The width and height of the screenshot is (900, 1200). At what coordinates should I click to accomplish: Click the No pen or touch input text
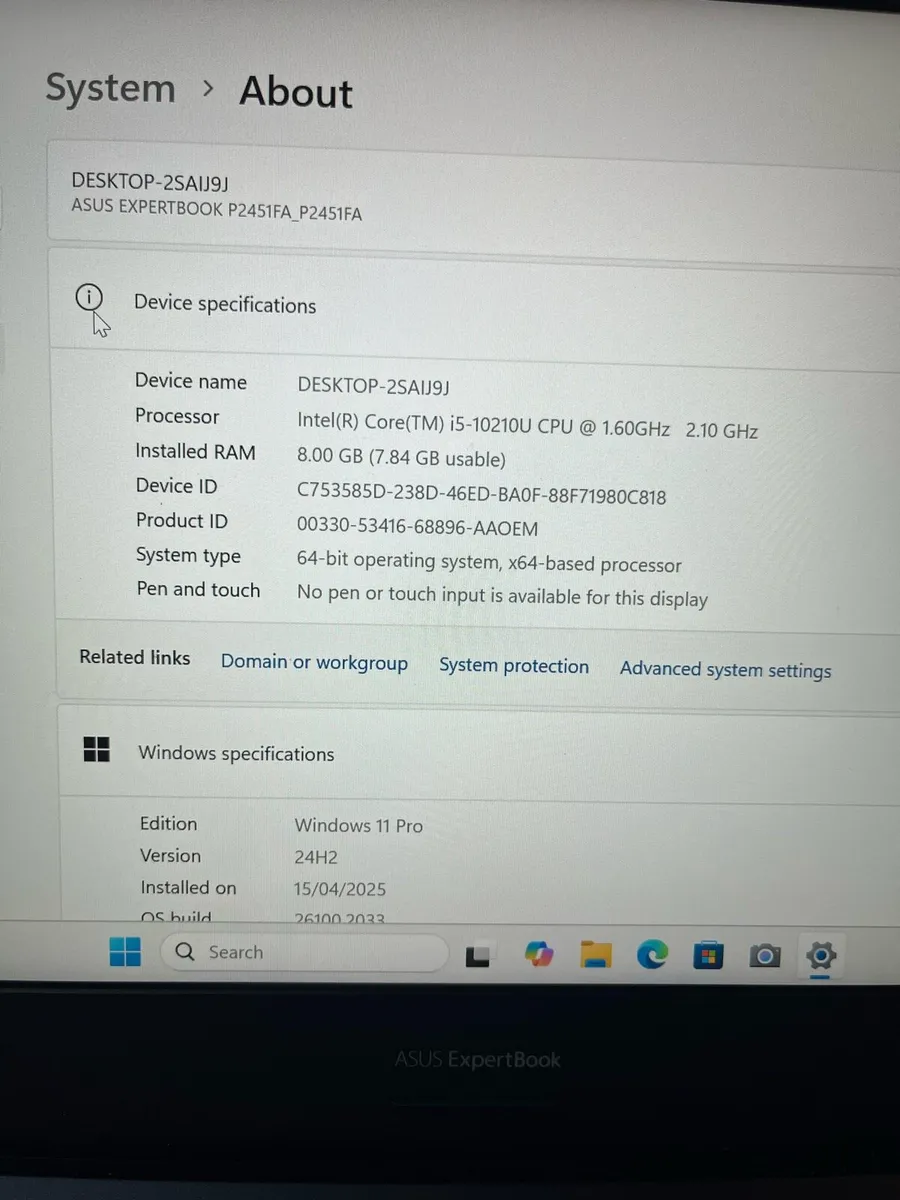point(502,596)
